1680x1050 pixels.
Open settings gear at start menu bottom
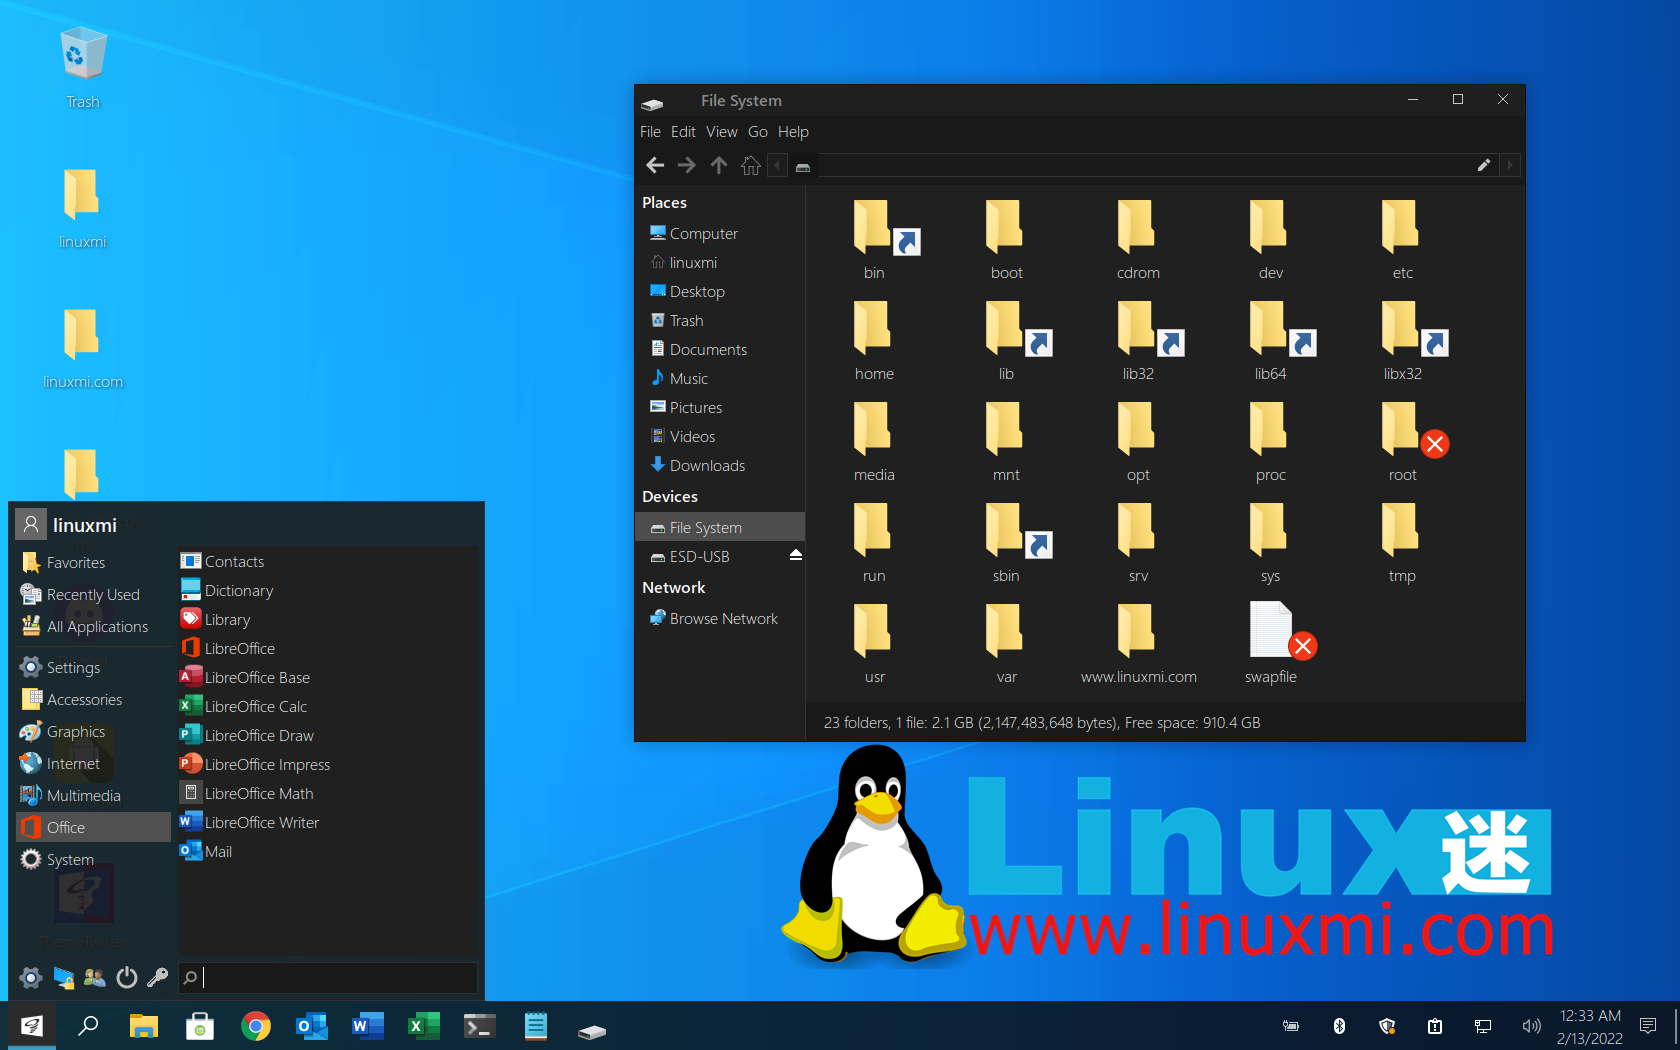coord(31,977)
